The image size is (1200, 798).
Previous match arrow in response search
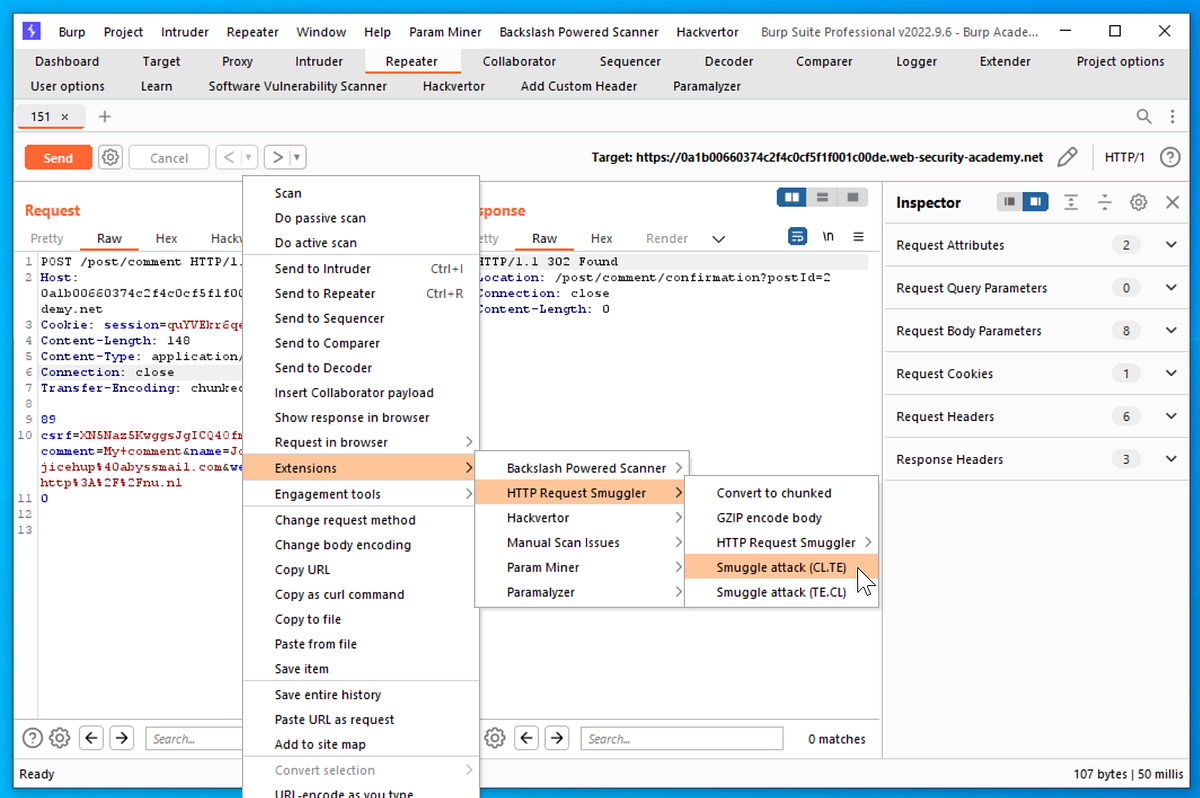pos(527,738)
